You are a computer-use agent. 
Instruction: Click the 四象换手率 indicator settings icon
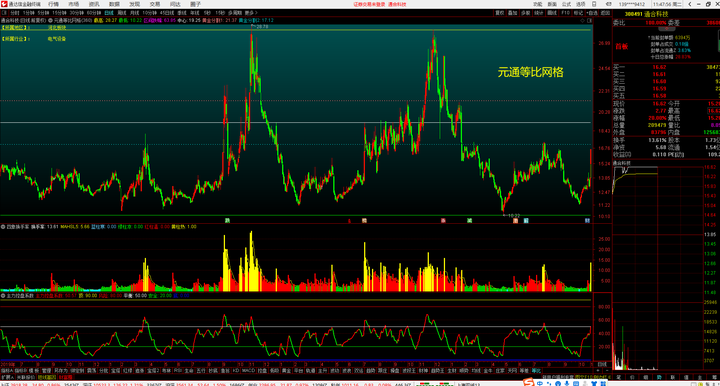tap(3, 227)
